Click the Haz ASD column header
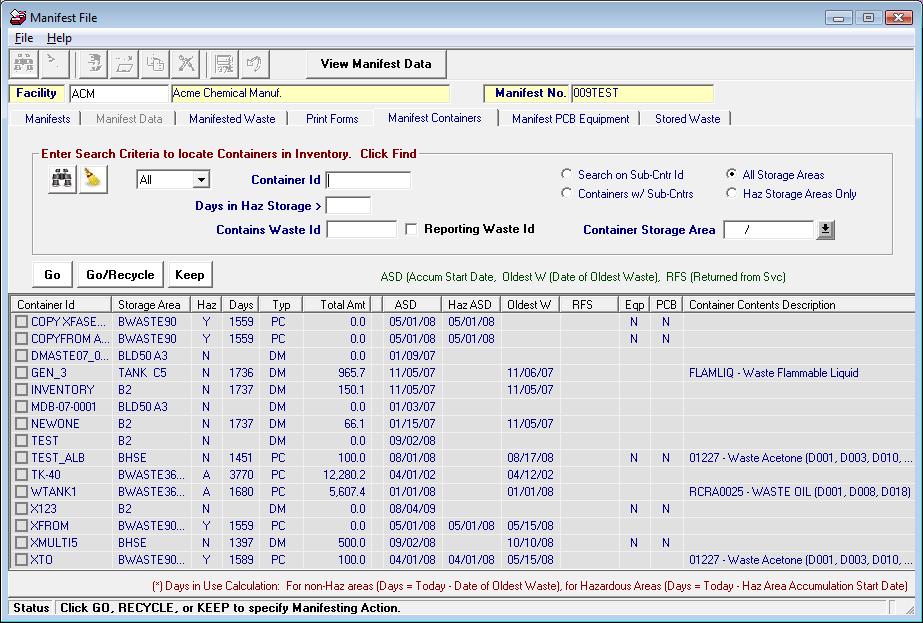Viewport: 923px width, 623px height. [470, 304]
